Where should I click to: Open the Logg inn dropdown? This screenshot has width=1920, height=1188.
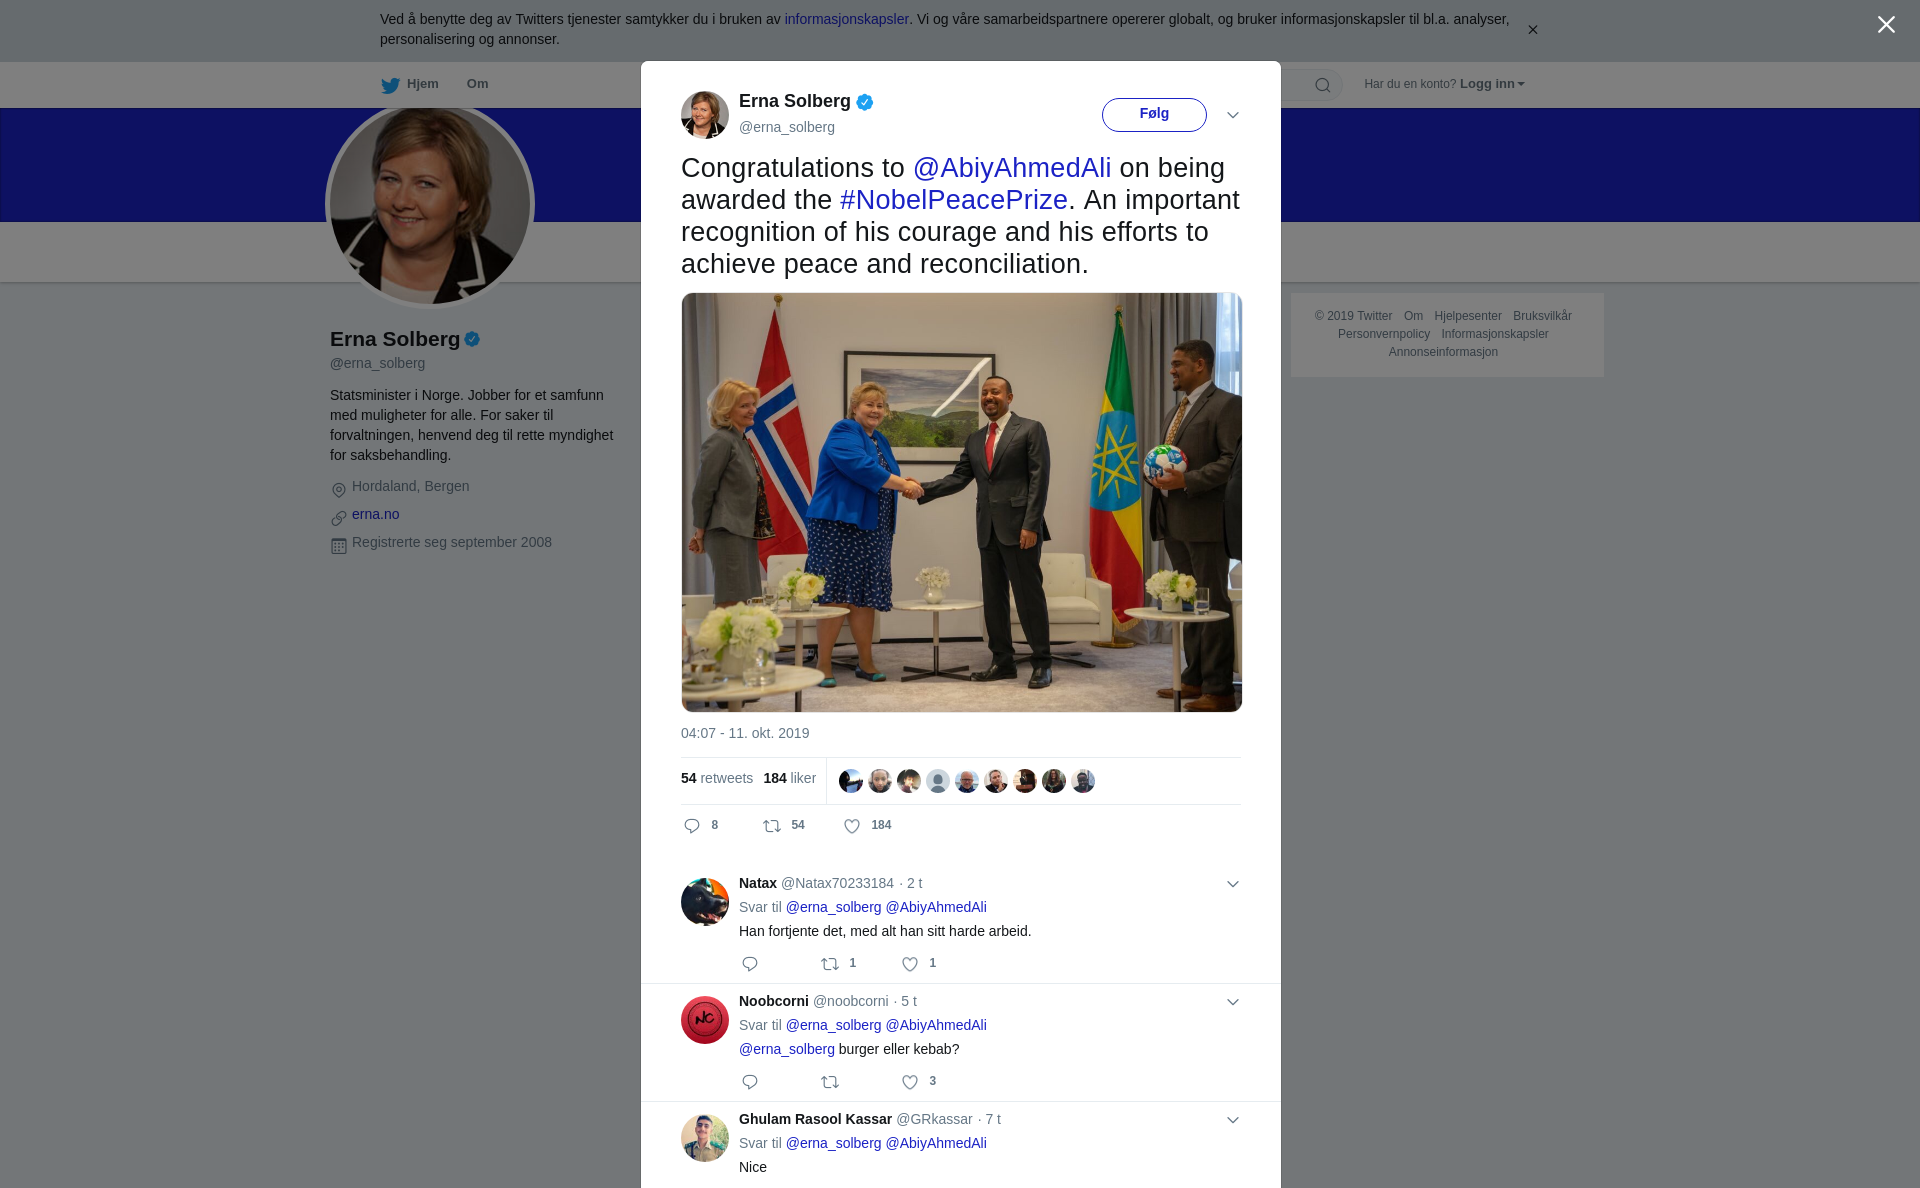1492,84
